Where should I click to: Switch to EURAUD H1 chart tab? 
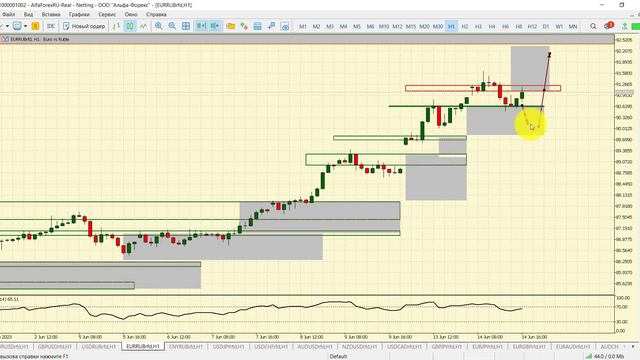tap(573, 347)
